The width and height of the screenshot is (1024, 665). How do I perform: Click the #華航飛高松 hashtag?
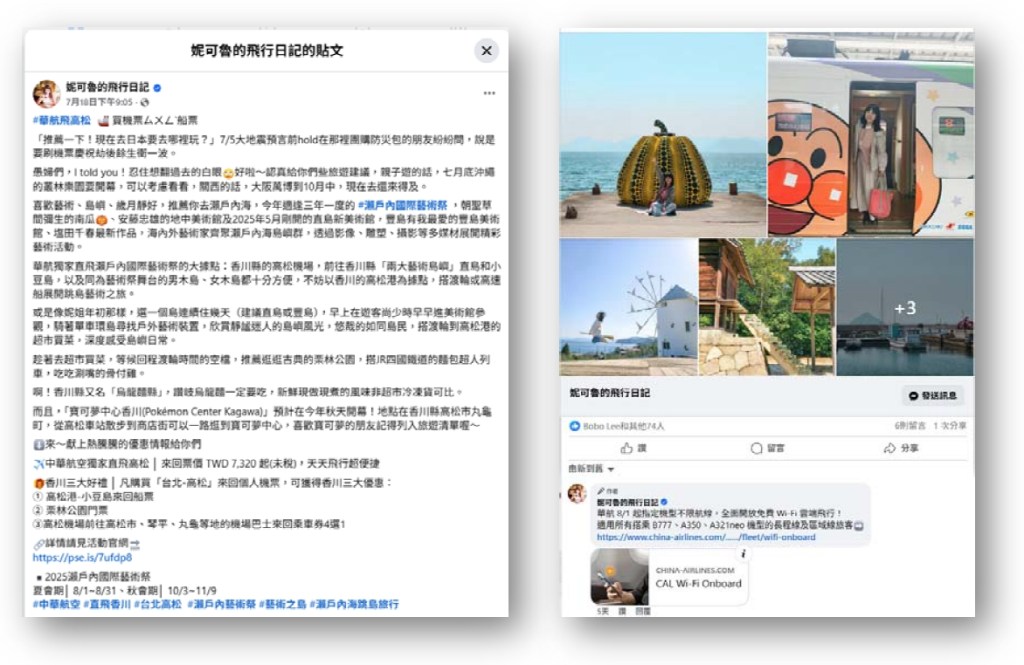click(65, 120)
